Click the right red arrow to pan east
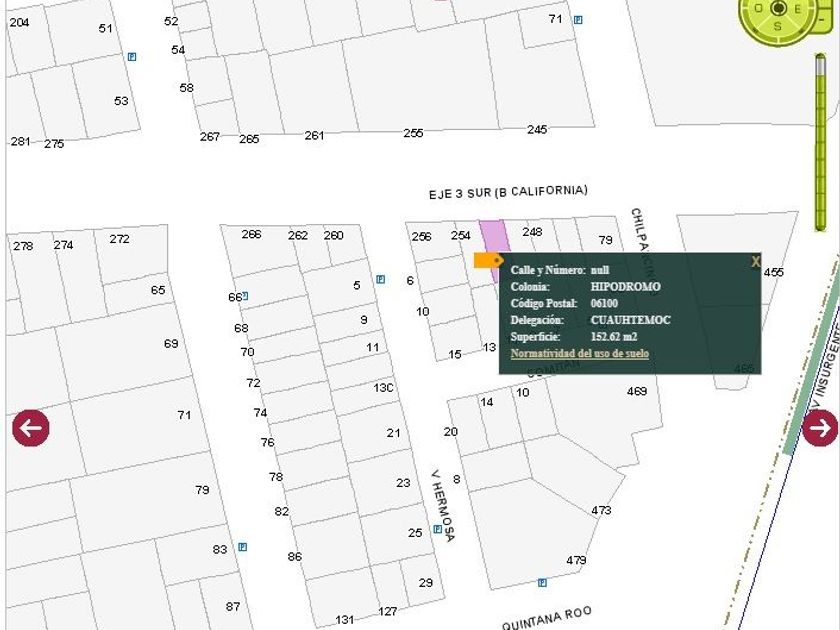This screenshot has height=630, width=840. 820,428
